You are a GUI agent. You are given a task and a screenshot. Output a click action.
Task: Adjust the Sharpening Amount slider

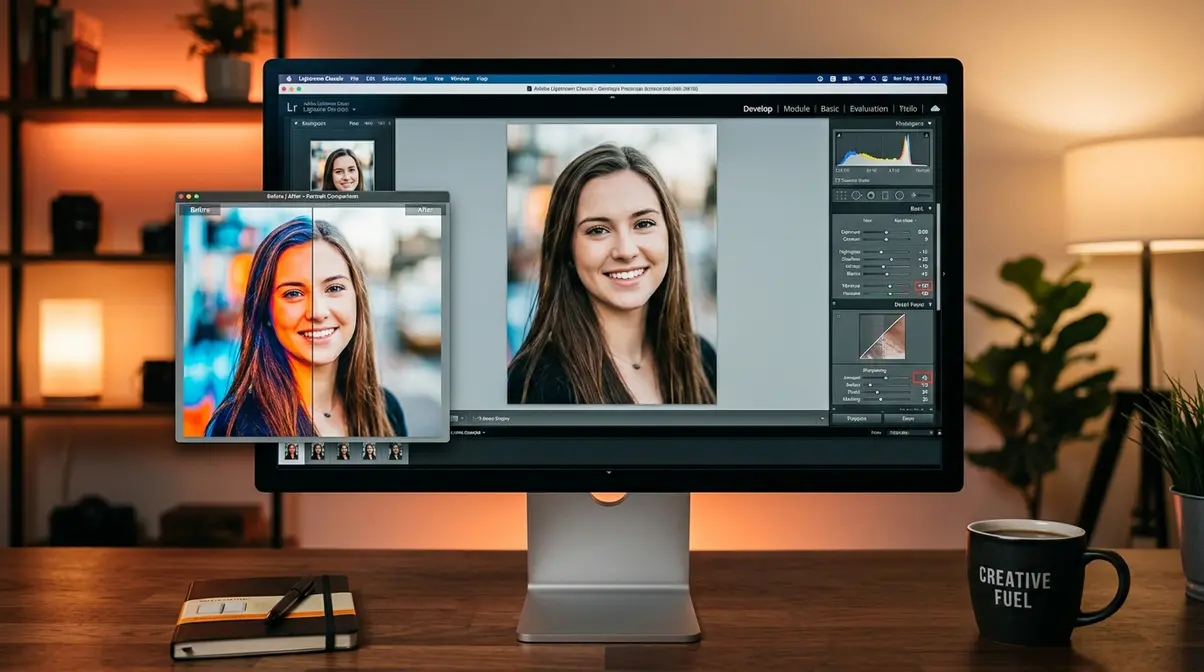[886, 378]
